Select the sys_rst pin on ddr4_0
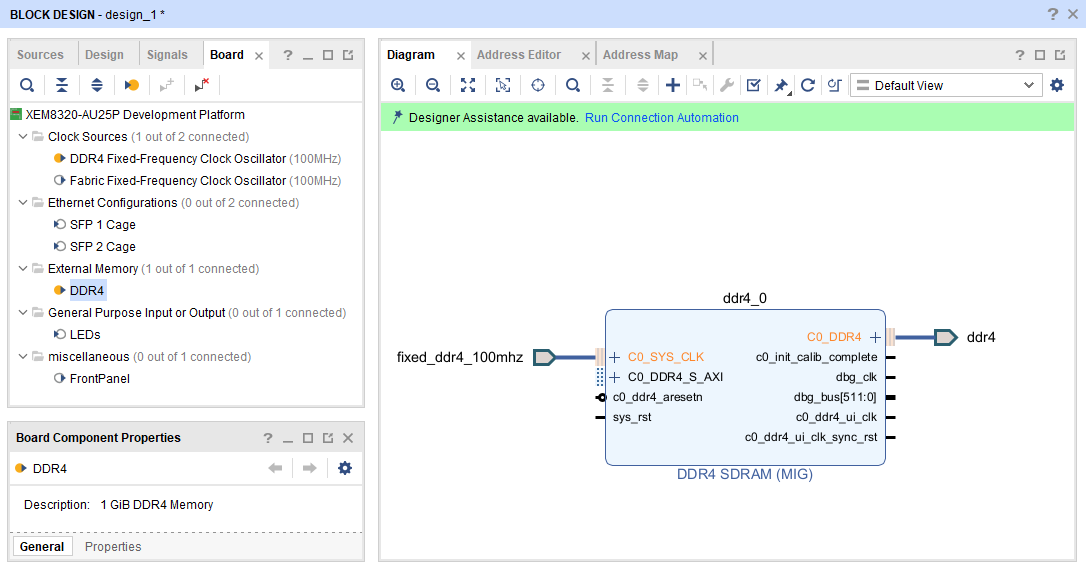 click(x=632, y=417)
